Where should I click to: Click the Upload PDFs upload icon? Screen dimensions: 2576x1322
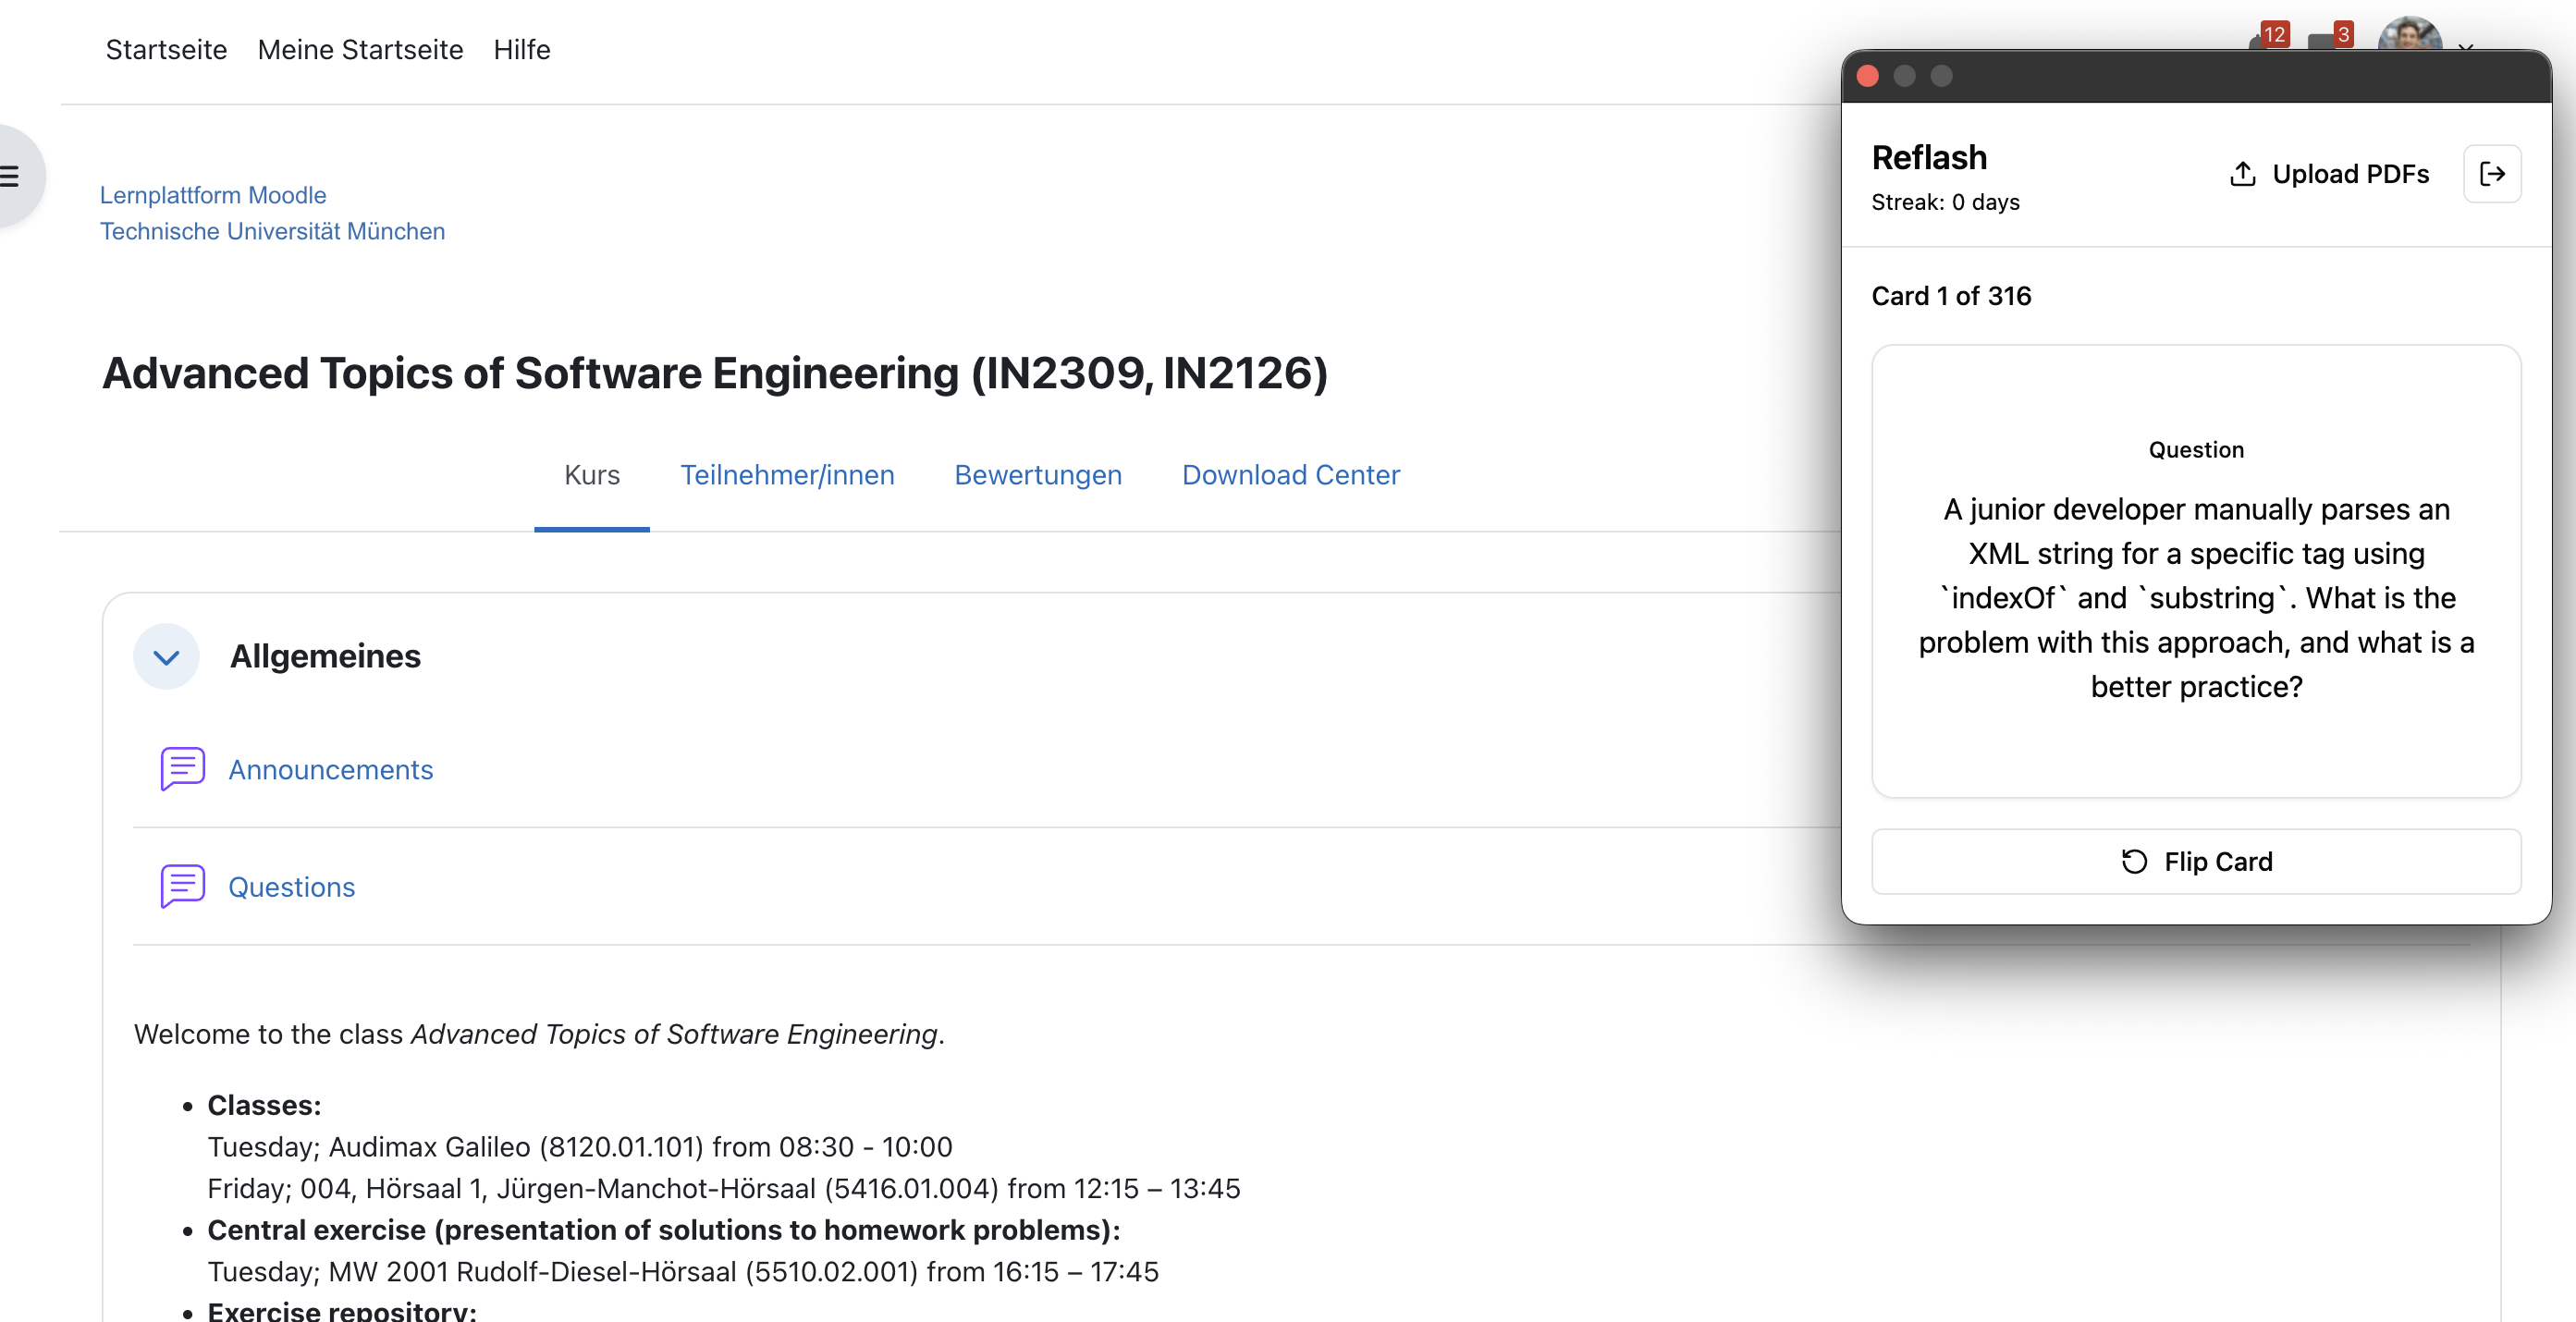tap(2242, 174)
